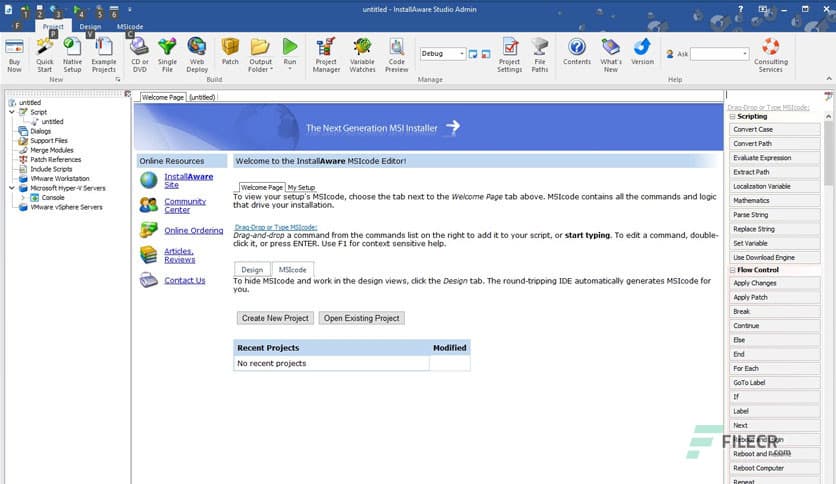Select Support Files tree item
Screen dimensions: 836x484
pyautogui.click(x=49, y=141)
